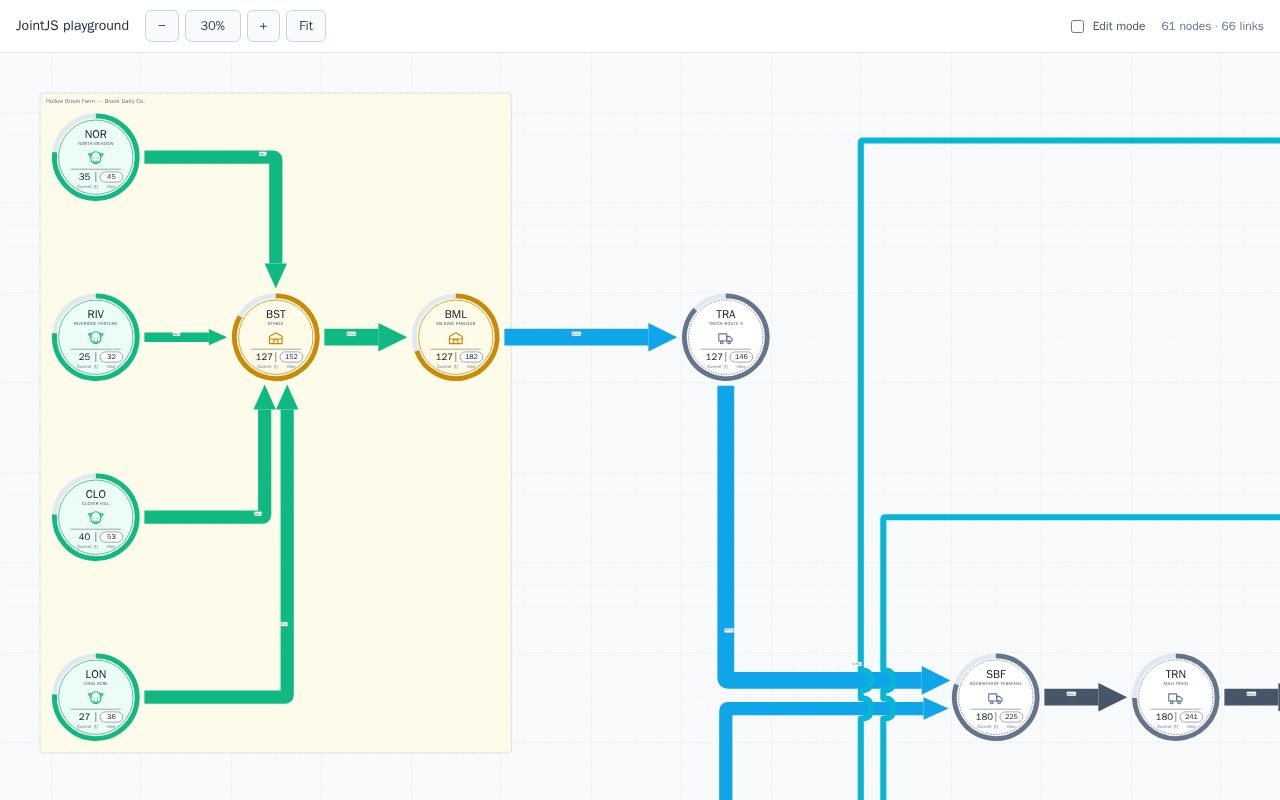Image resolution: width=1280 pixels, height=800 pixels.
Task: Select the SBF node title
Action: pos(996,674)
